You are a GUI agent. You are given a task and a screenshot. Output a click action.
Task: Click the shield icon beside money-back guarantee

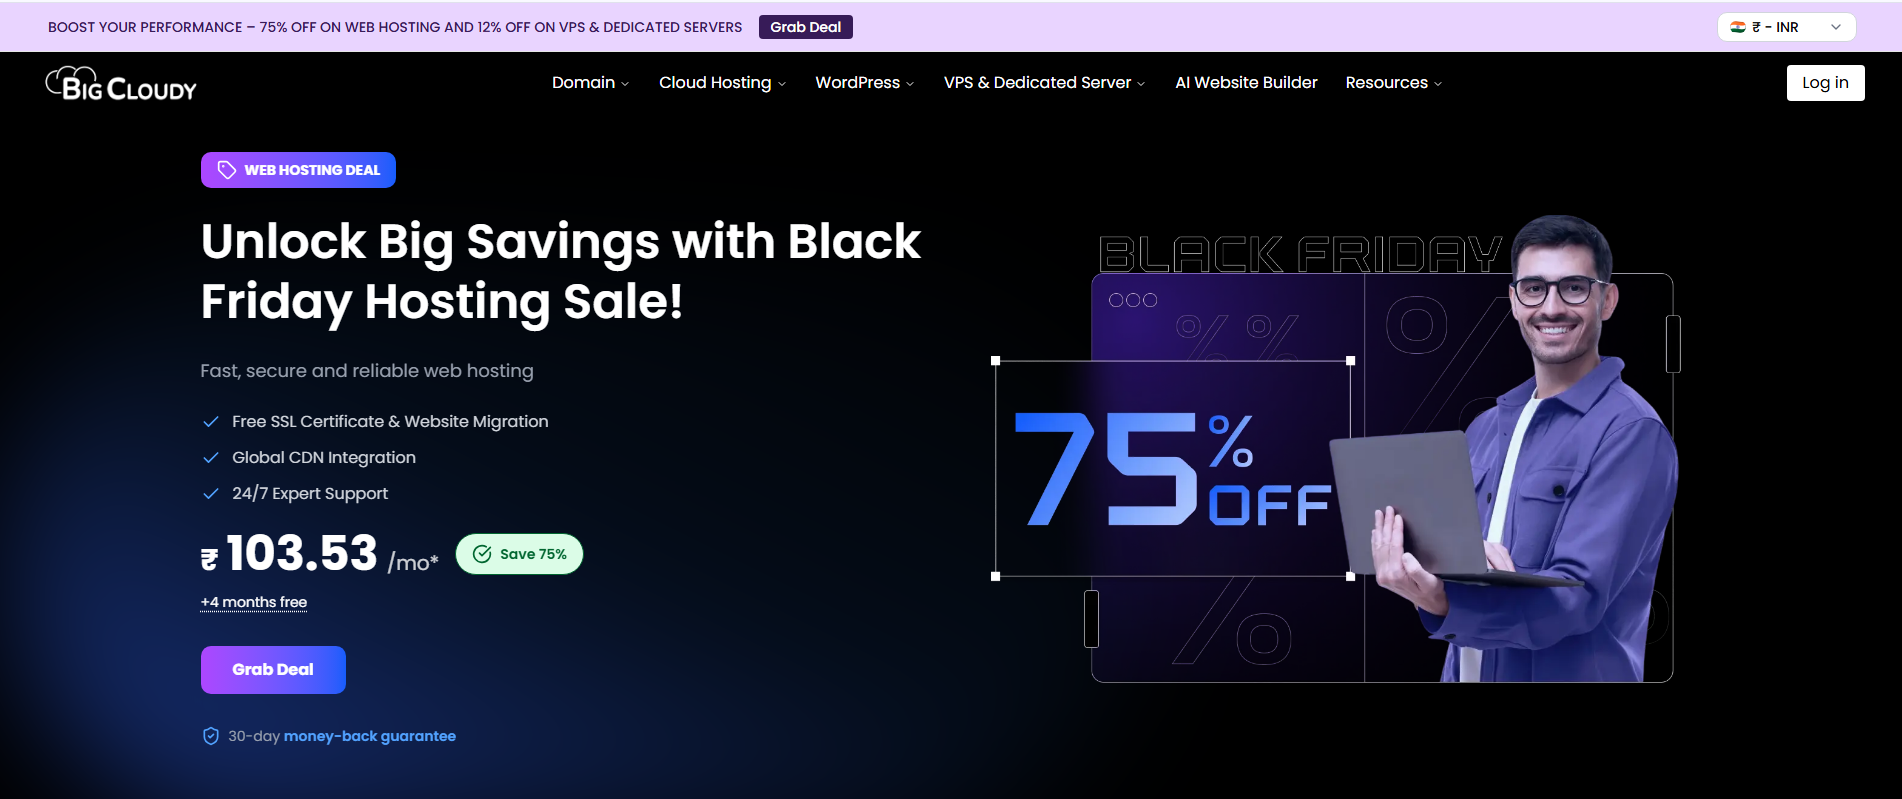pyautogui.click(x=211, y=736)
